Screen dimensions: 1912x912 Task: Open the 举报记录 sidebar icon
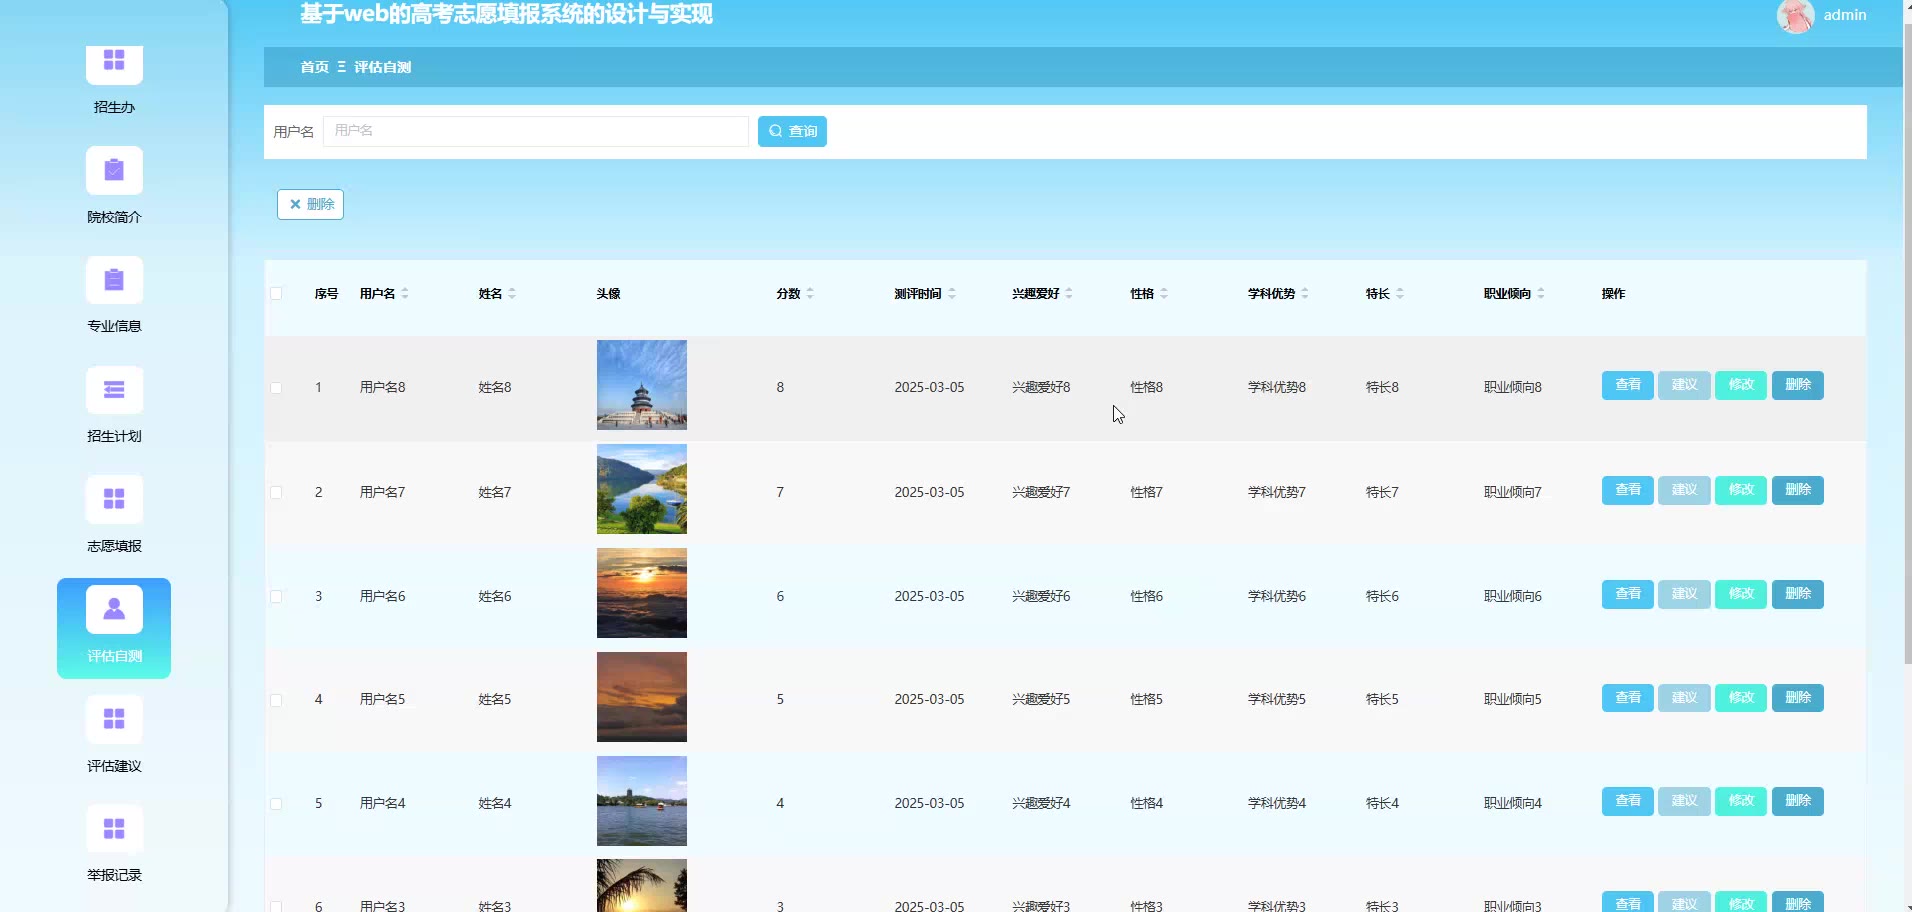(114, 829)
